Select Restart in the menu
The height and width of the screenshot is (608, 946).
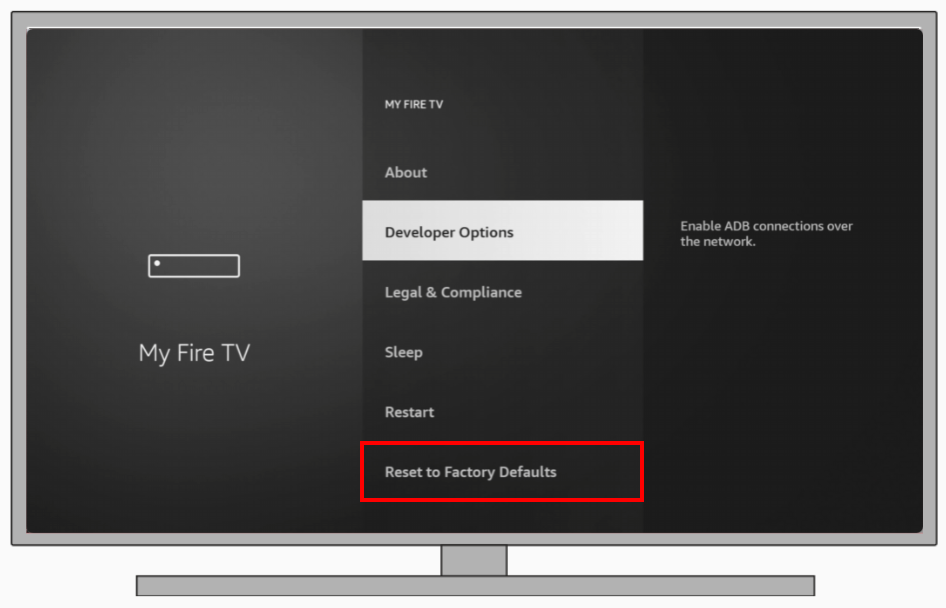pos(503,411)
